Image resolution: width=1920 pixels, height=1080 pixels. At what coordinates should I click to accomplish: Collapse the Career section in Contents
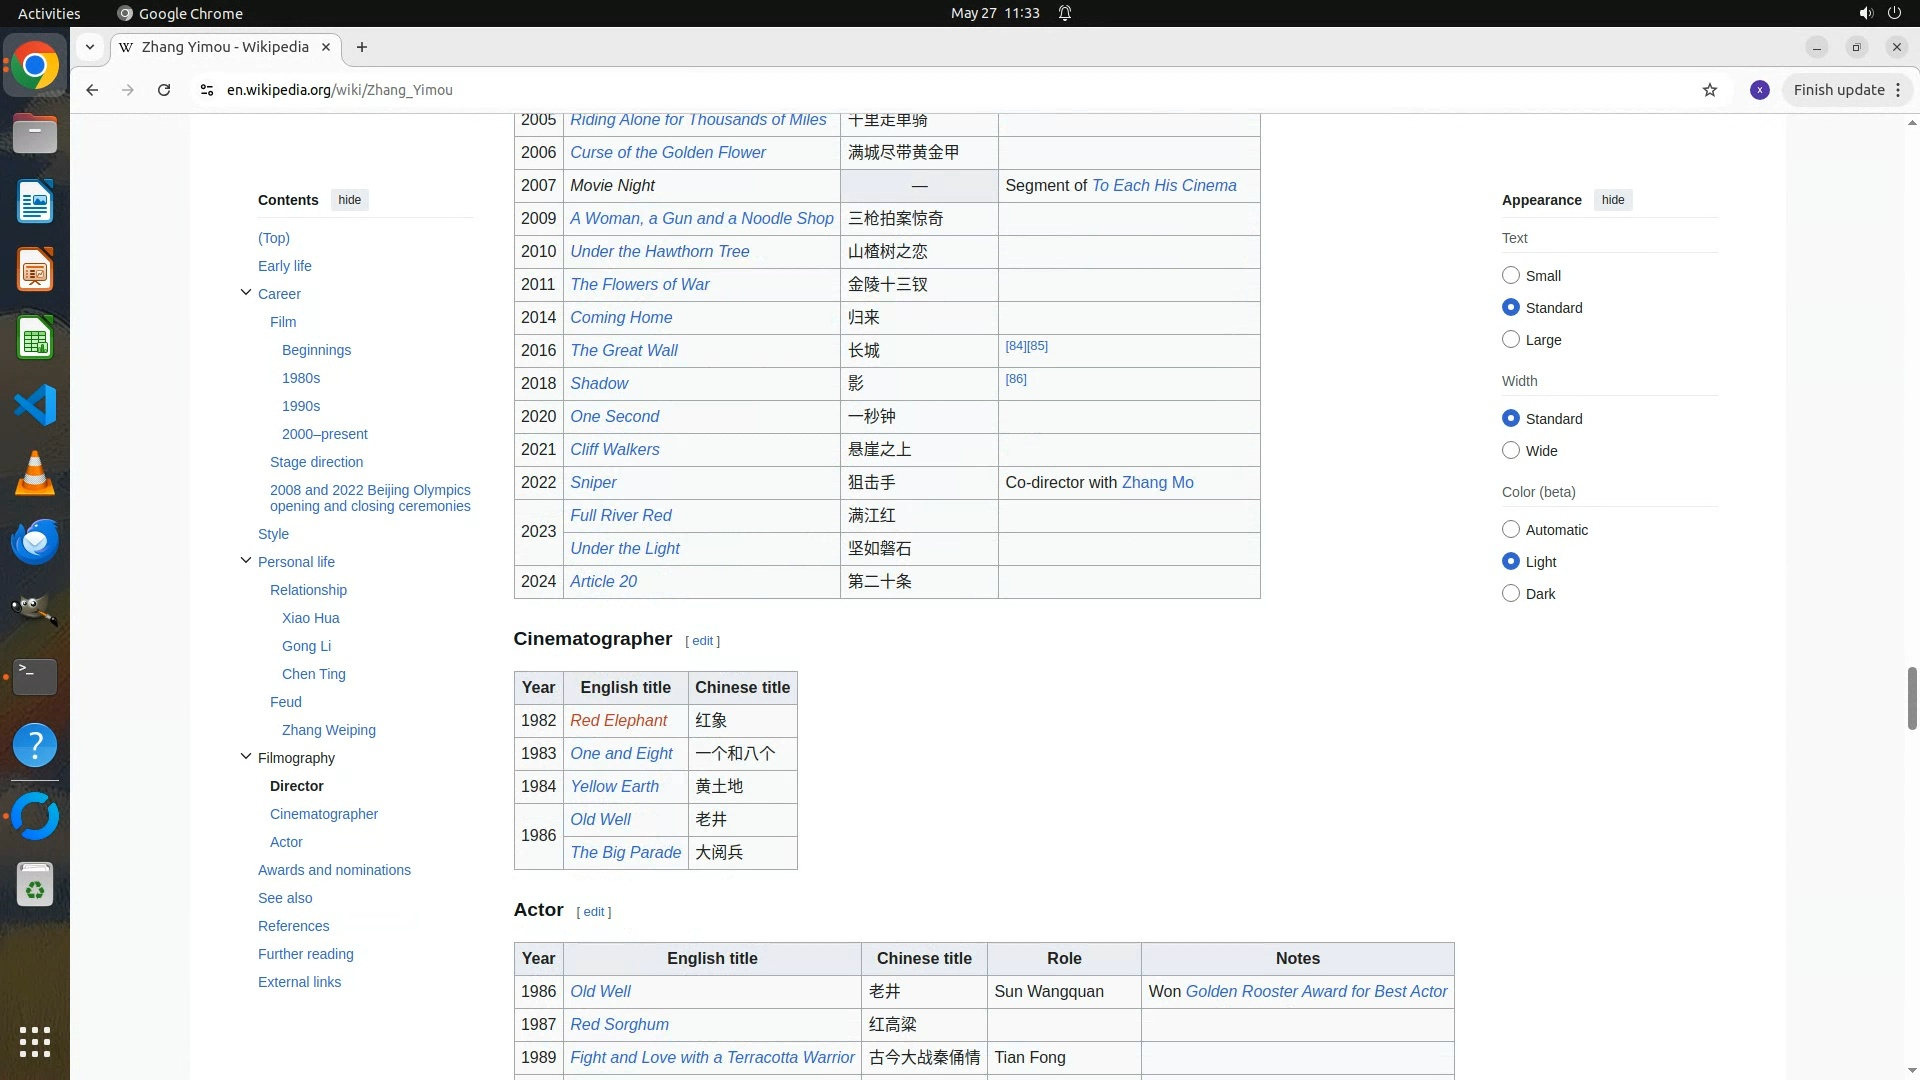246,293
